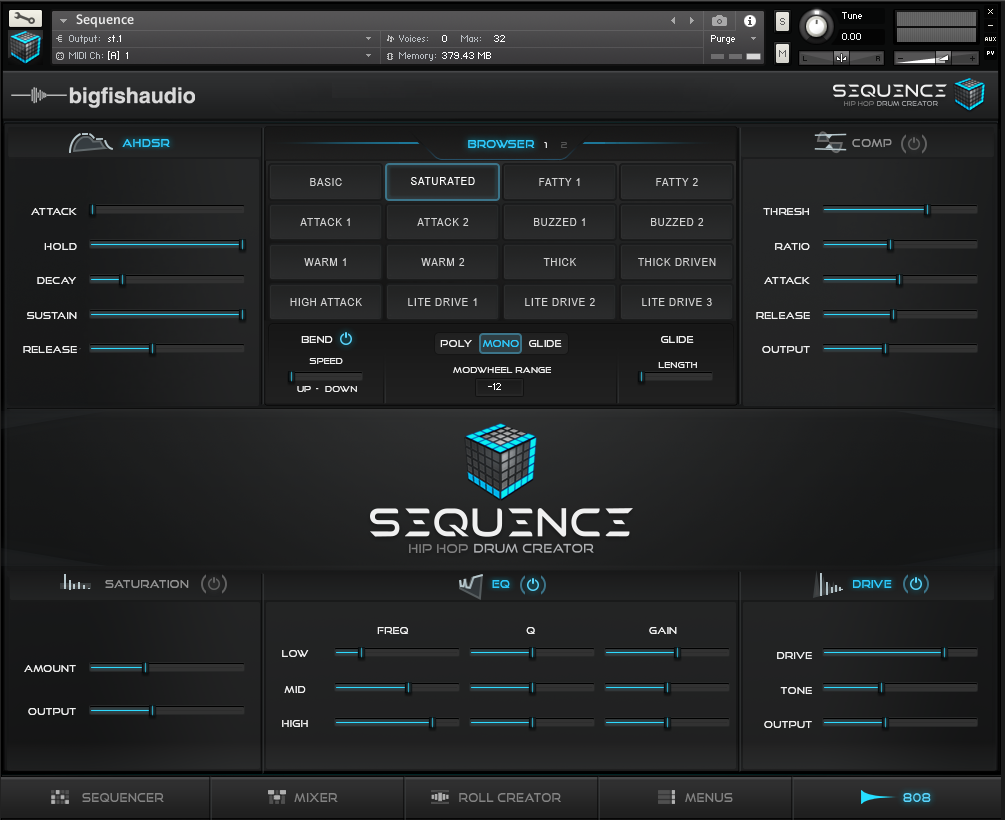Select MONO voice mode
Screen dimensions: 1005x820
501,344
